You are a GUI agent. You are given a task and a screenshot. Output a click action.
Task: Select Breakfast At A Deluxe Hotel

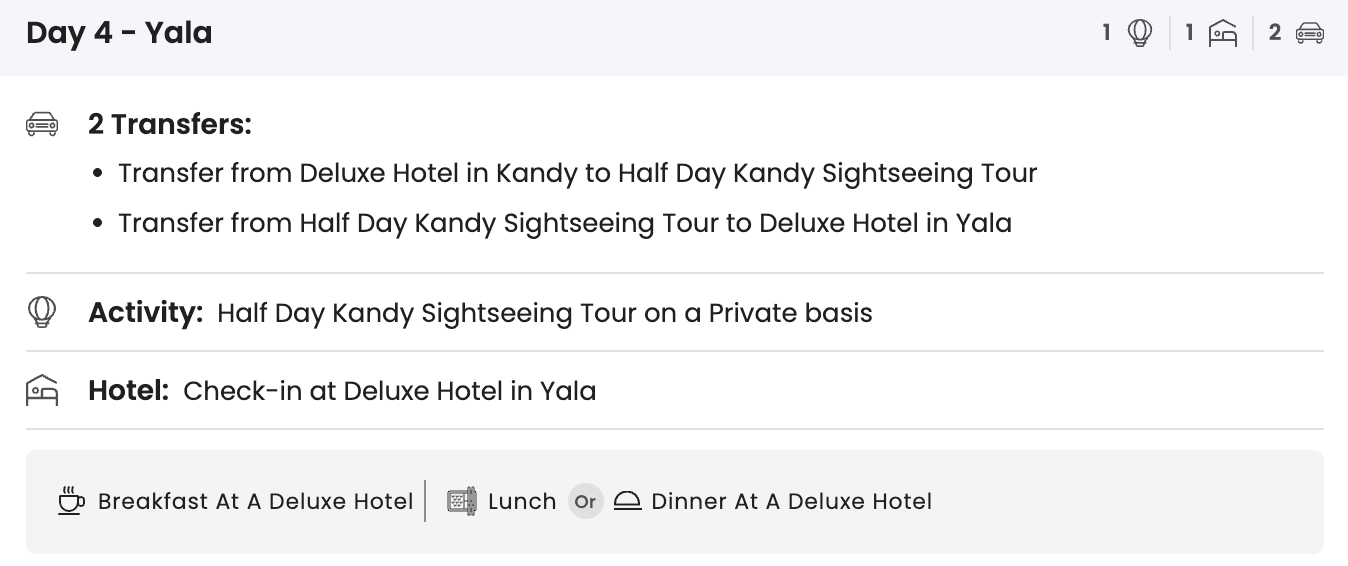click(255, 501)
